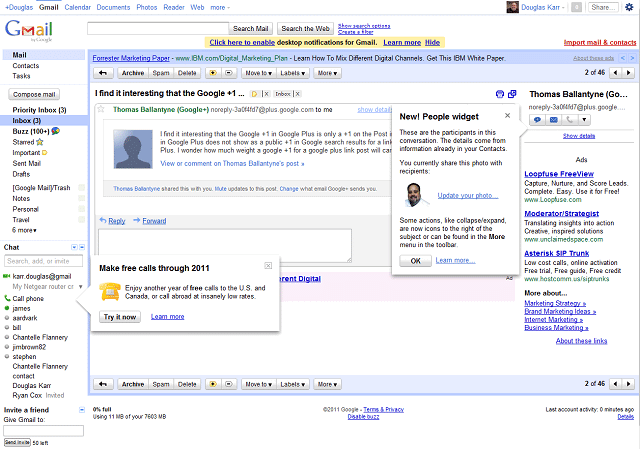Screen dimensions: 640x449
Task: Go to older conversation with top right arrow
Action: pyautogui.click(x=629, y=73)
